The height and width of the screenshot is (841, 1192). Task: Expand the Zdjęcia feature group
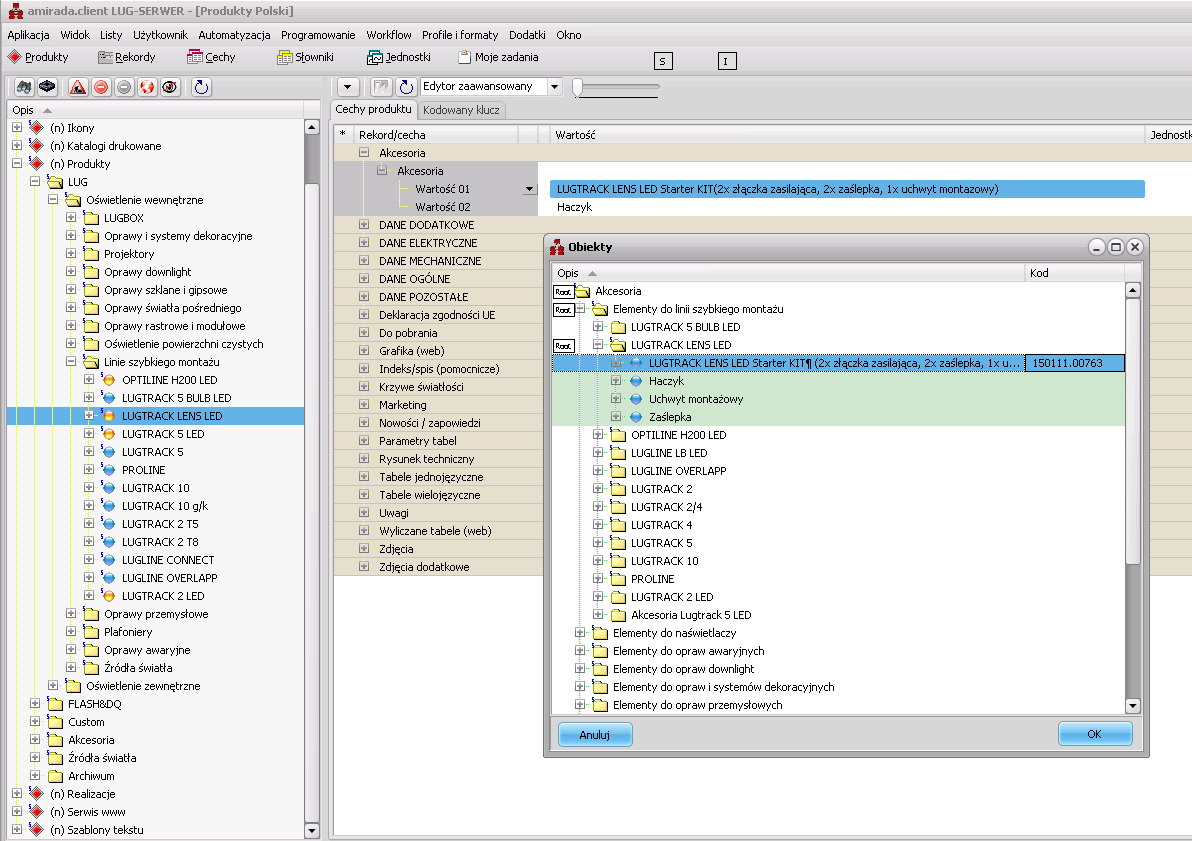[x=364, y=548]
